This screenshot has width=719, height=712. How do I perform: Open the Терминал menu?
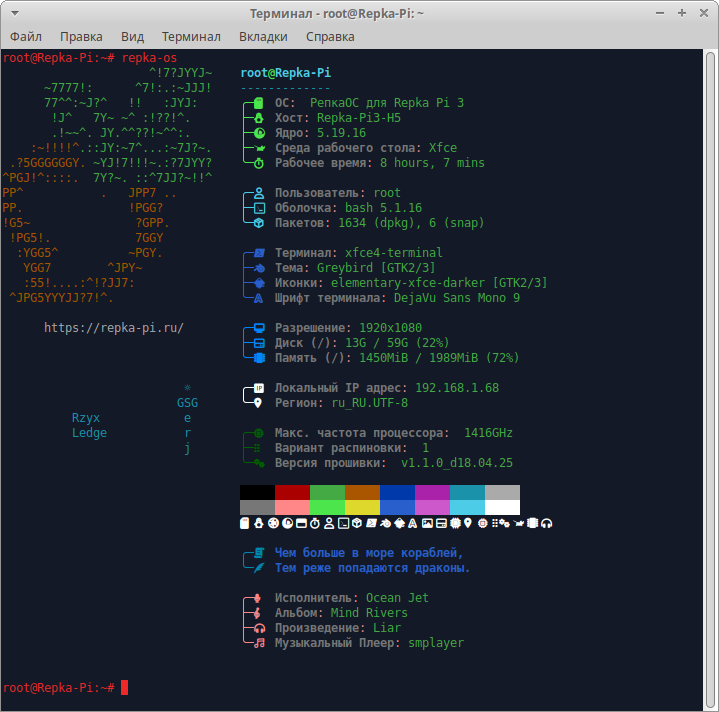pos(191,37)
